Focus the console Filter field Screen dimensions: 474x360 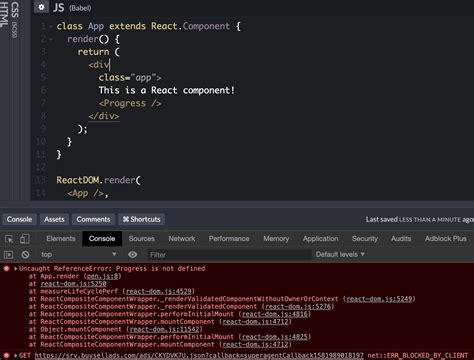point(229,255)
